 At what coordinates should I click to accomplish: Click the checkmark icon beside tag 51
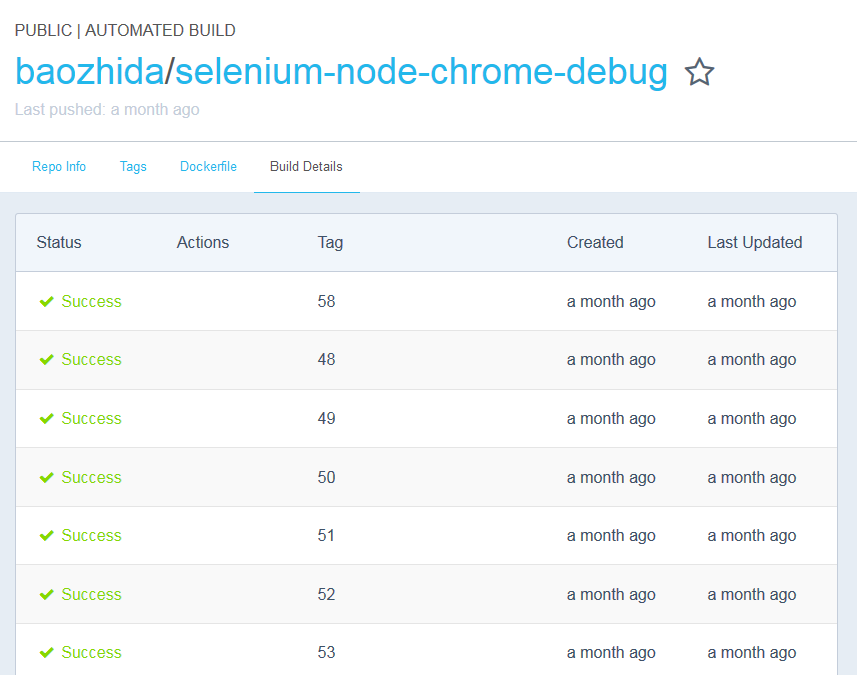tap(46, 535)
